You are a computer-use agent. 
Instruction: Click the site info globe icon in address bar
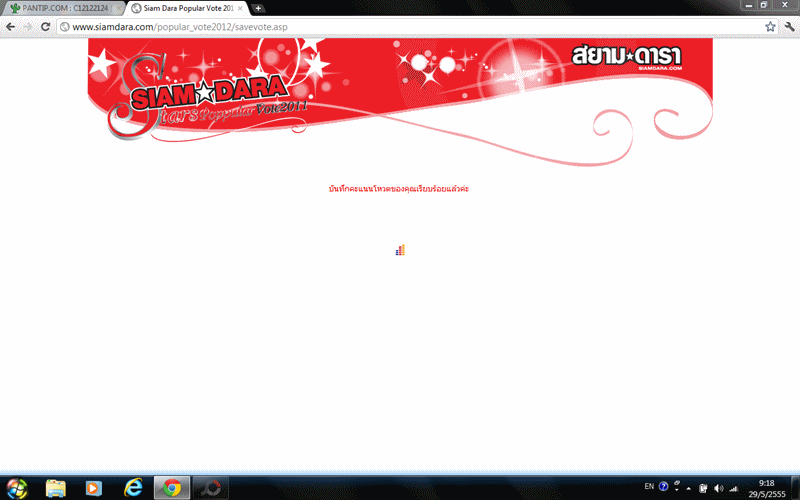[65, 27]
